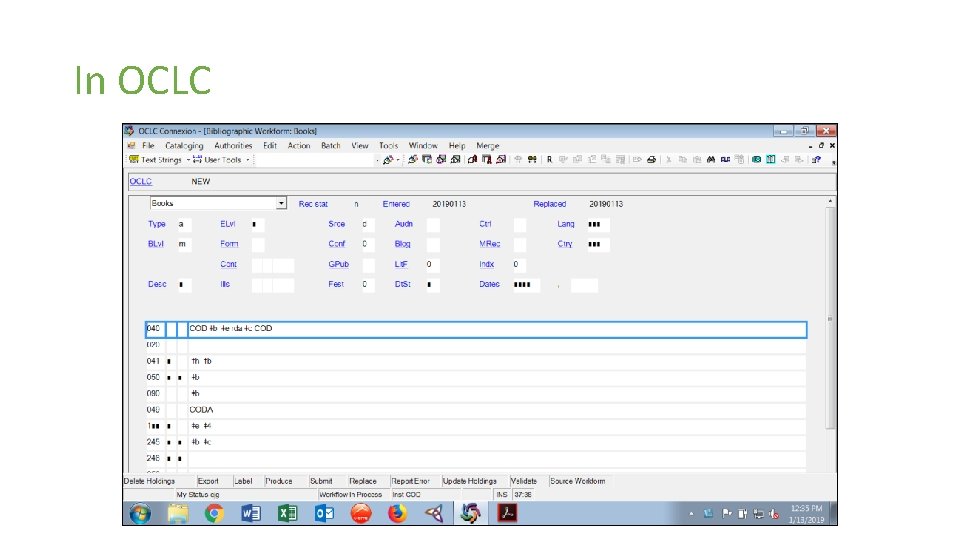Open the Edit menu

tap(270, 146)
